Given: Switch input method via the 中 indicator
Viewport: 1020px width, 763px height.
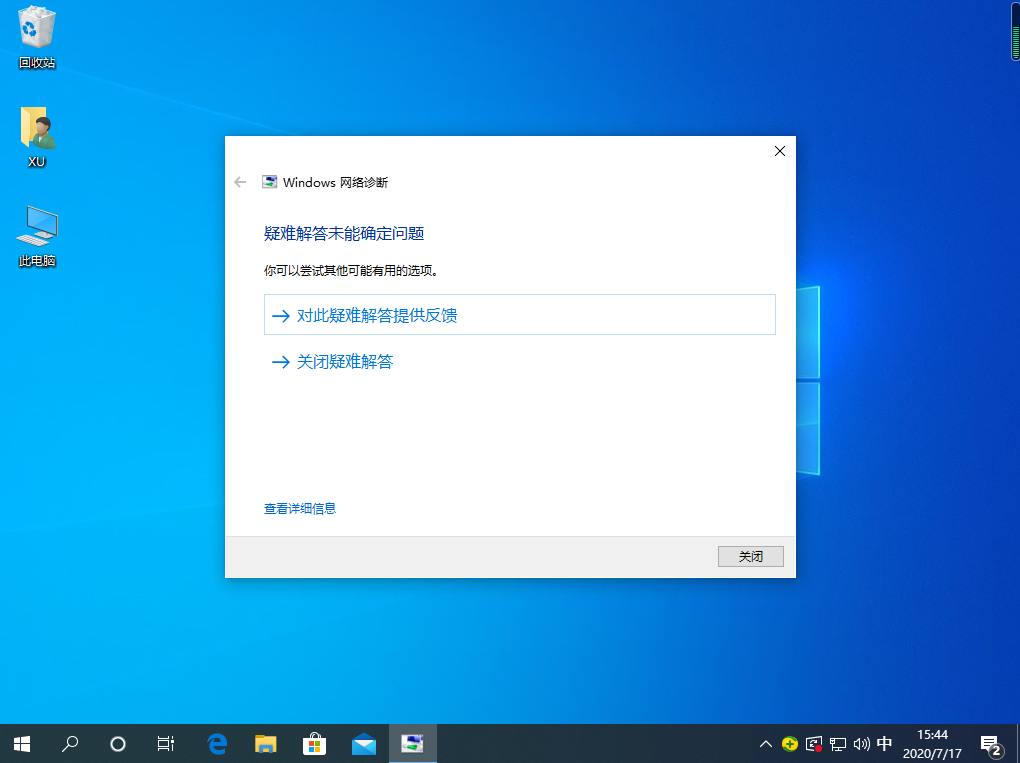Looking at the screenshot, I should [x=884, y=744].
